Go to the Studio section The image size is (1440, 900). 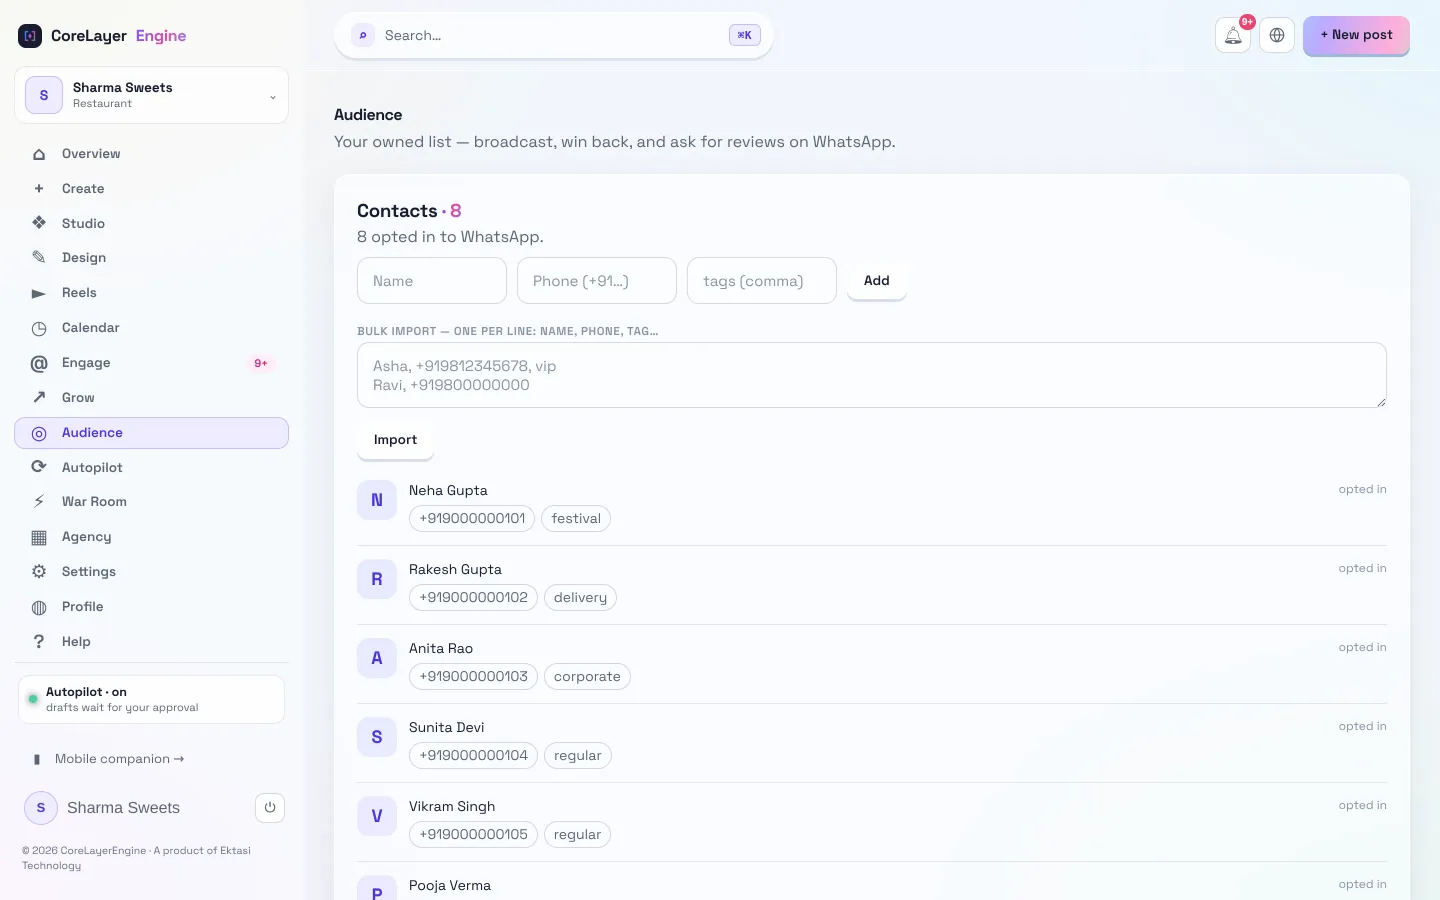point(152,223)
